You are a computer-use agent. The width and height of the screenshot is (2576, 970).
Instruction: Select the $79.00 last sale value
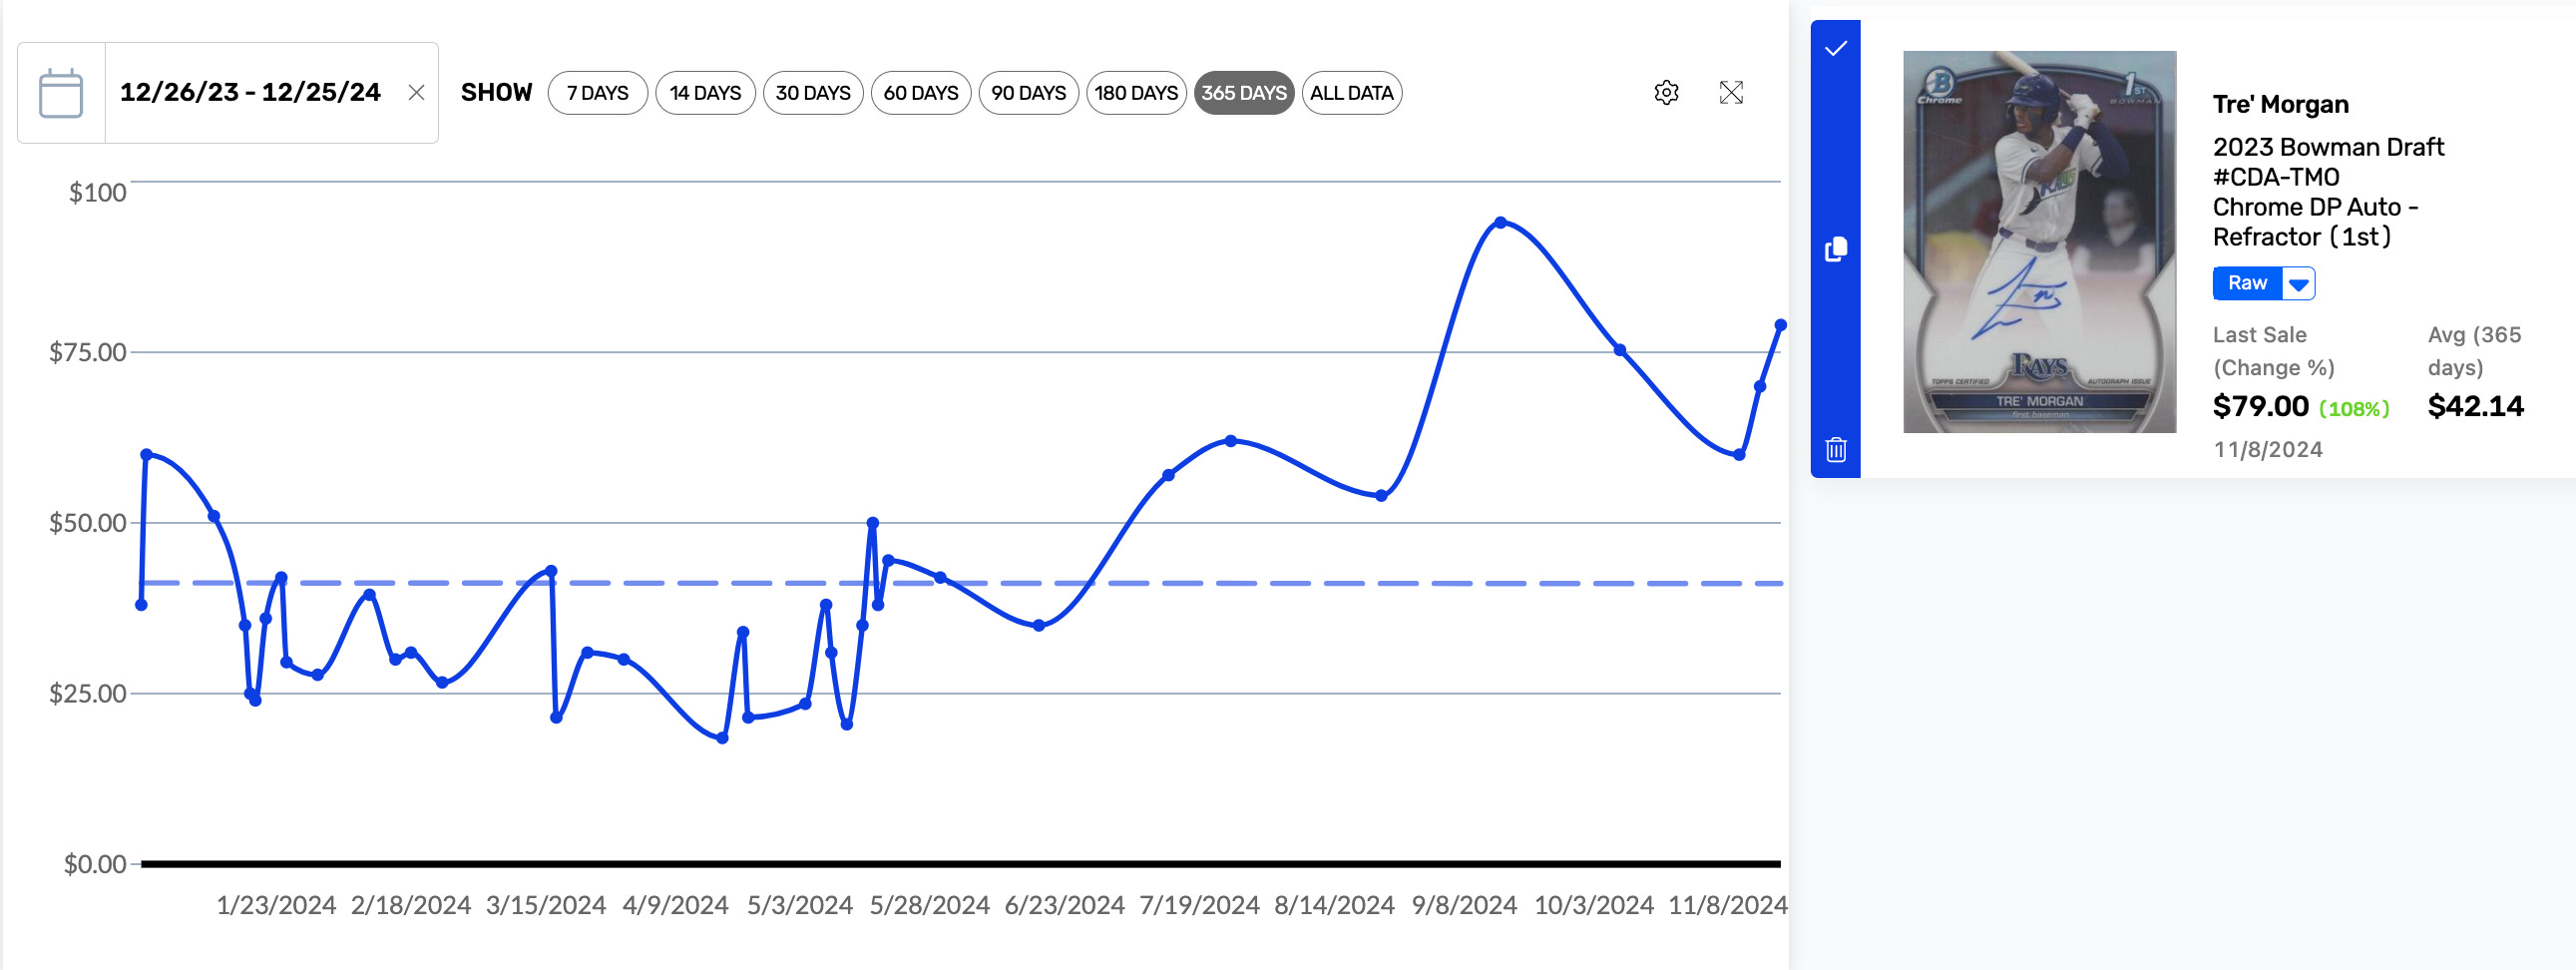click(2260, 406)
